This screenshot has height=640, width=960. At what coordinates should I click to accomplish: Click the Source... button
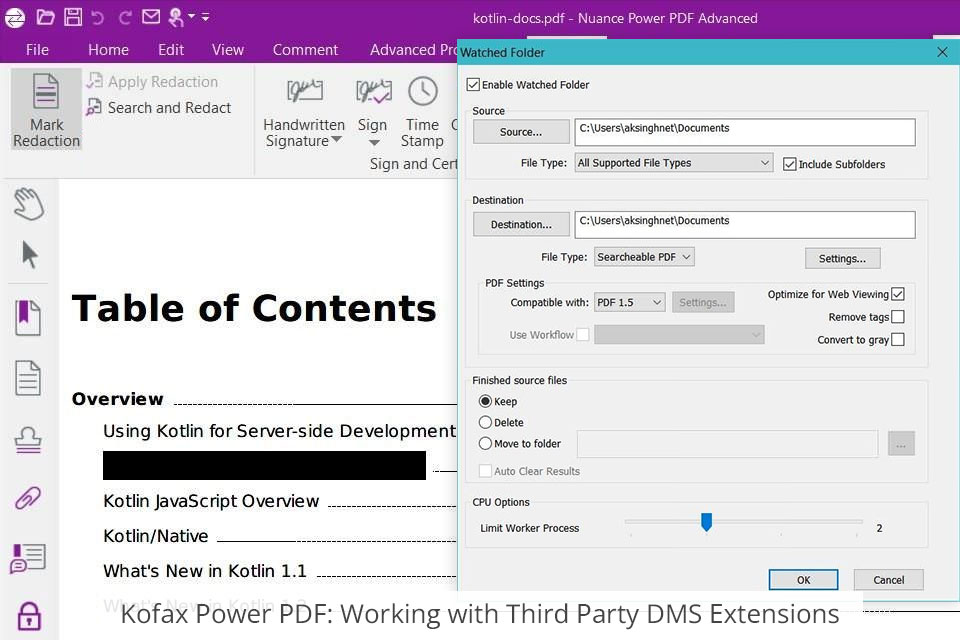521,132
